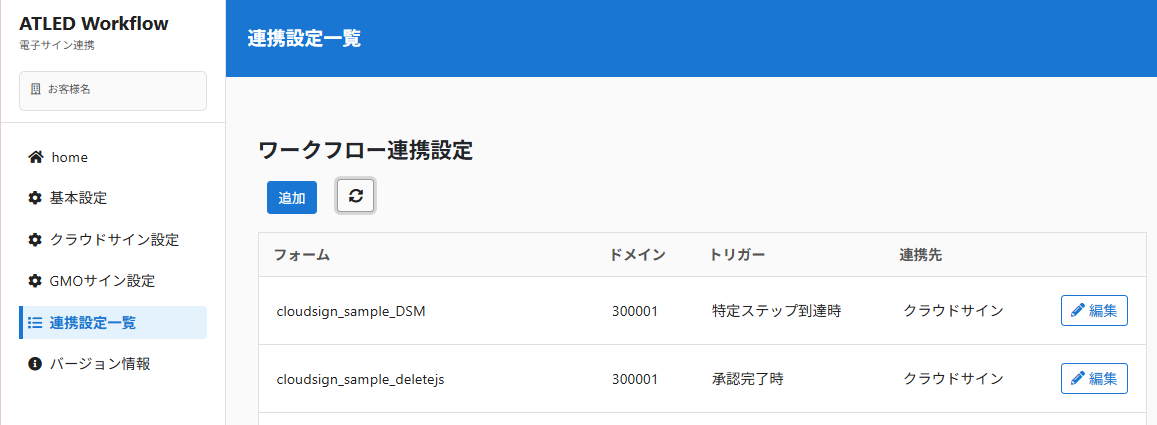Click the ドメイン column header
Image resolution: width=1157 pixels, height=425 pixels.
[x=638, y=255]
